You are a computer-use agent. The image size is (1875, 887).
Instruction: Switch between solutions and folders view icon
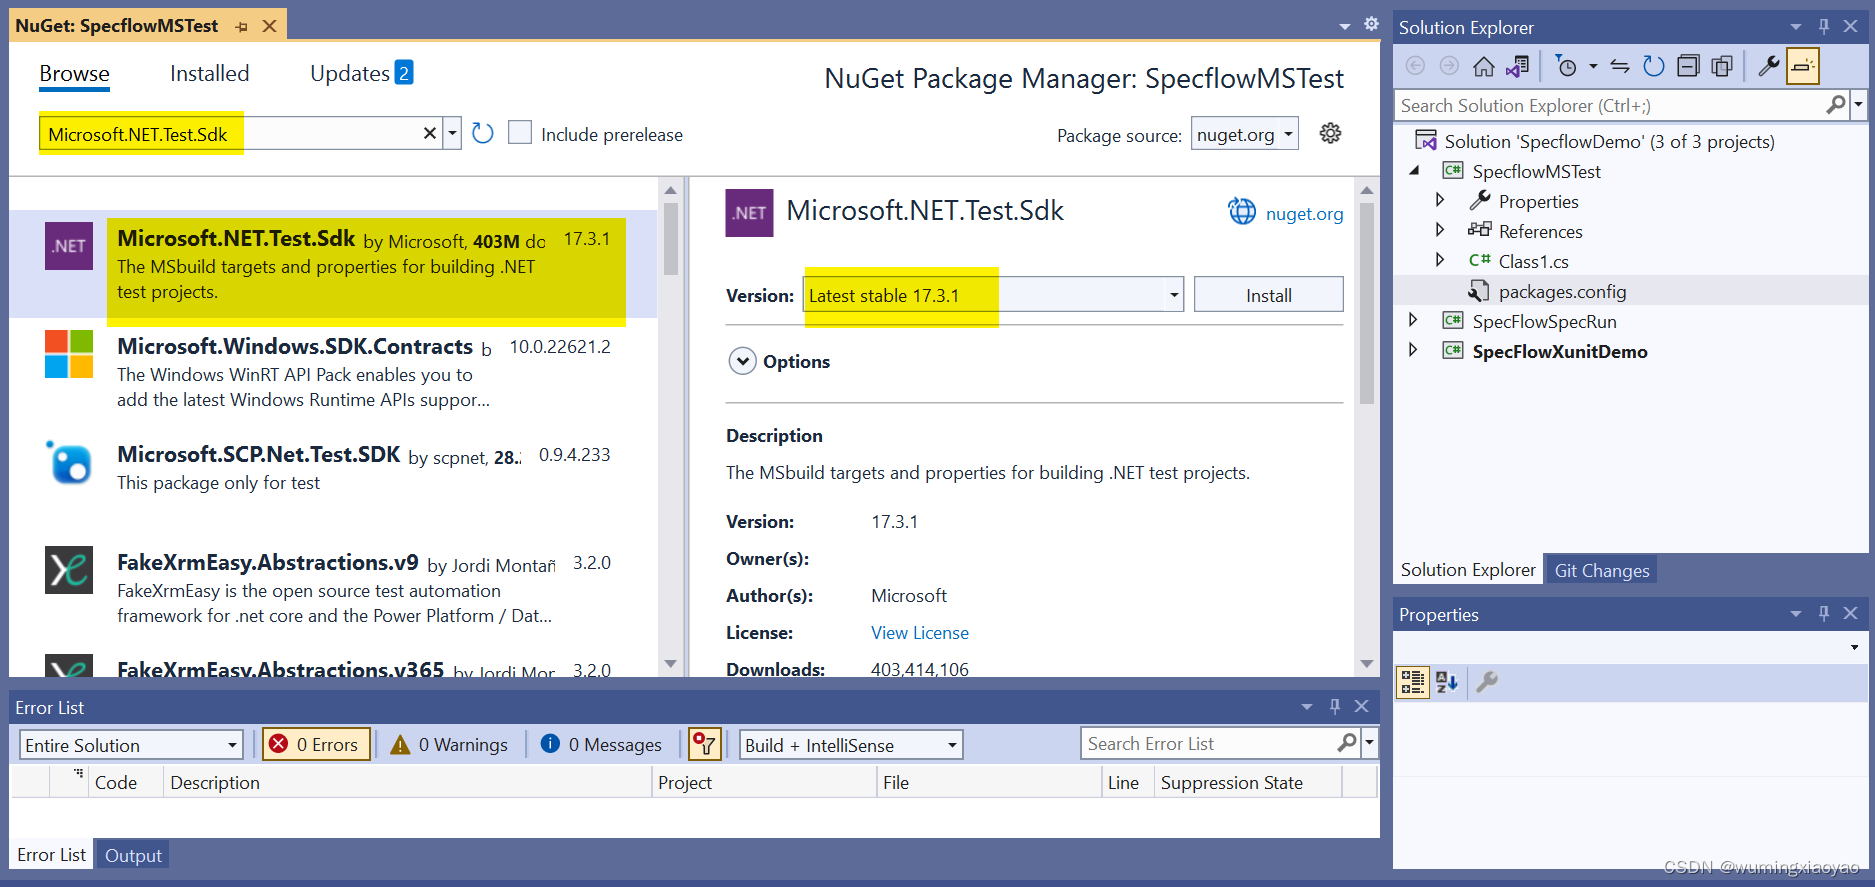coord(1518,66)
